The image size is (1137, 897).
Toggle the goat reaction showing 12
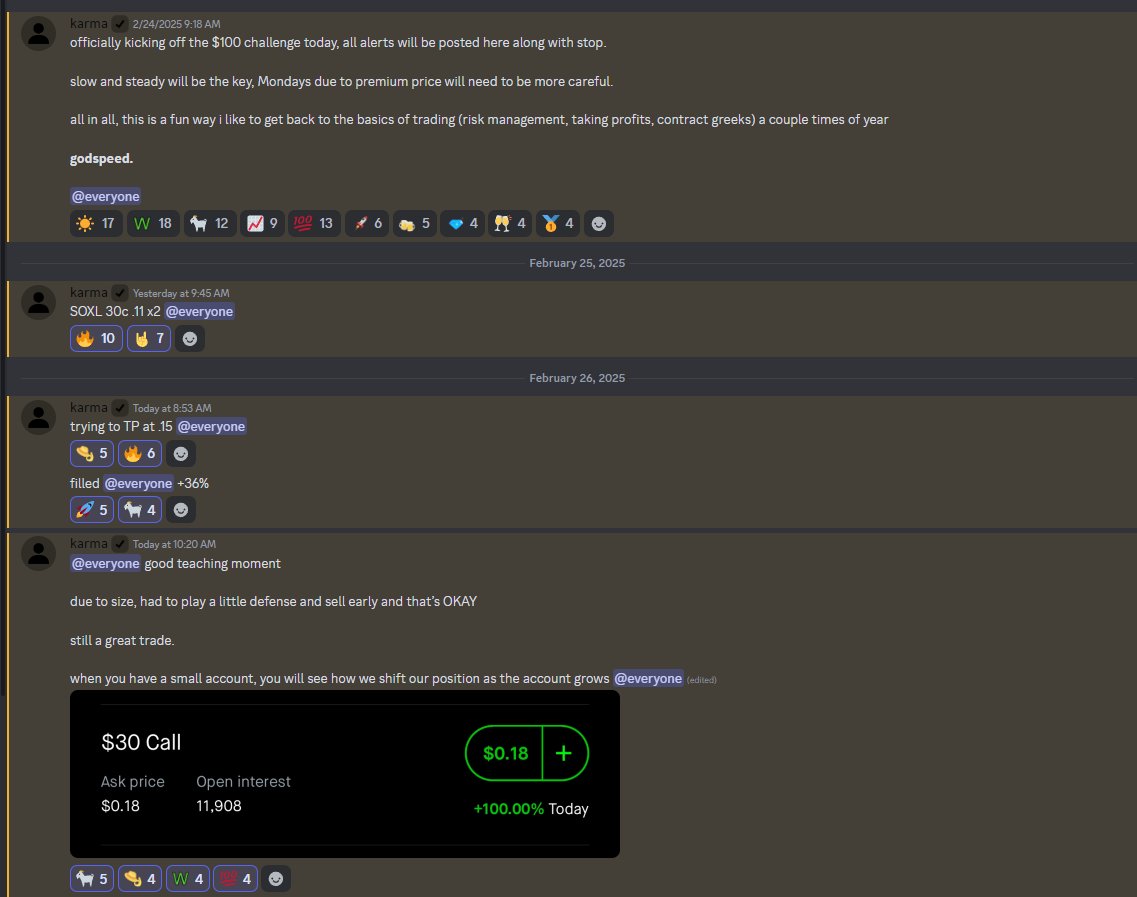coord(210,223)
